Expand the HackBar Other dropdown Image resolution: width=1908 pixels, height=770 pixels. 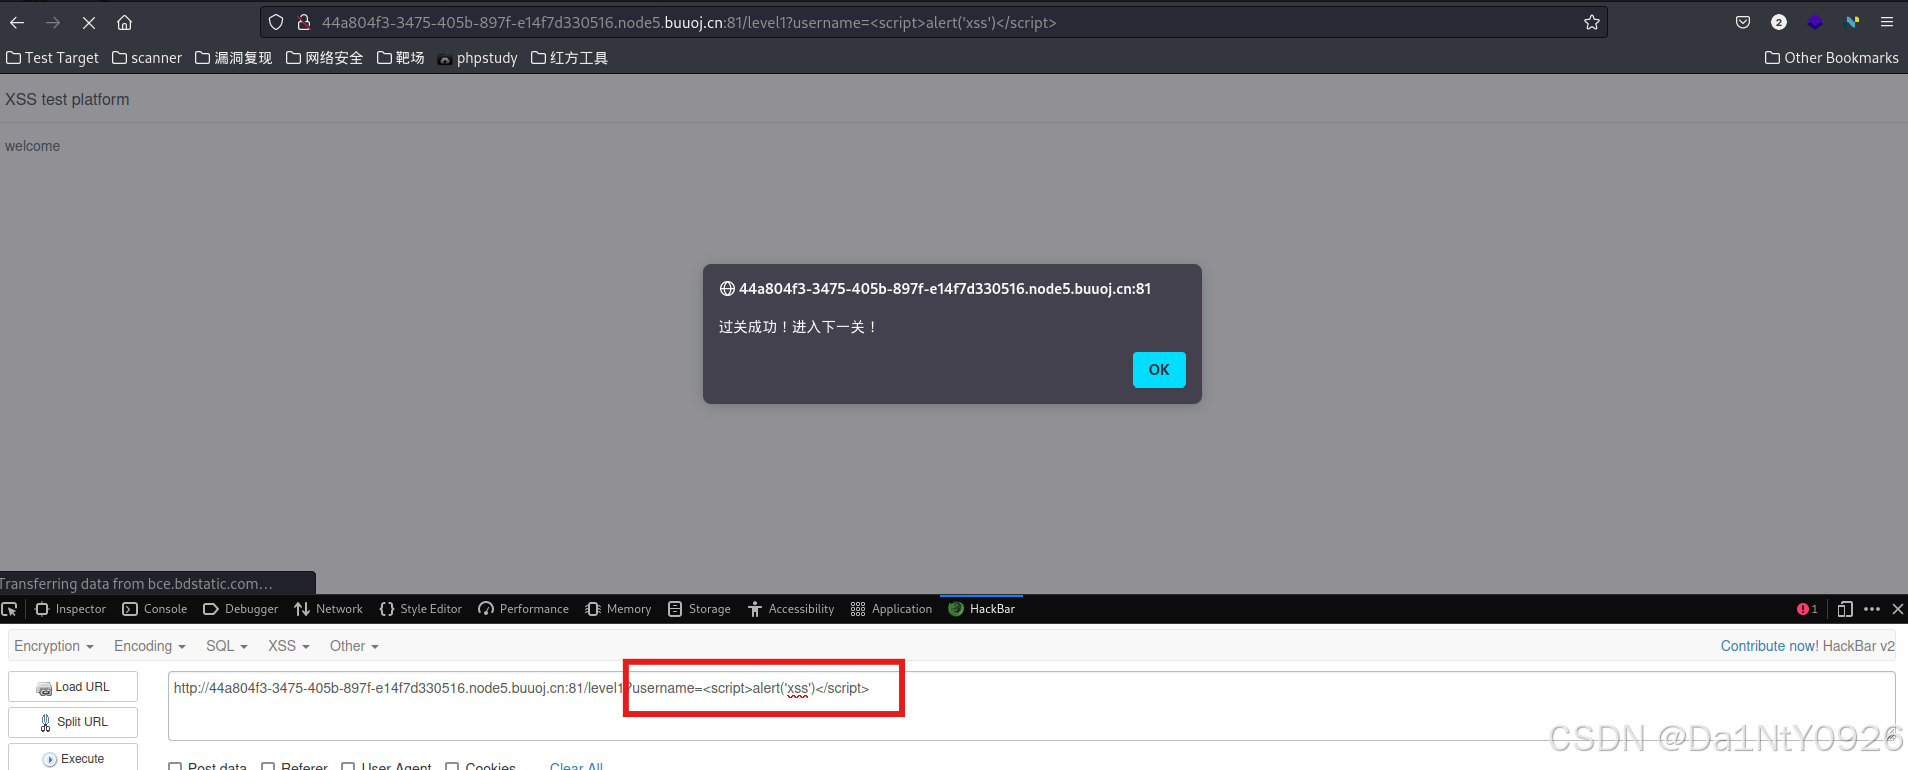[354, 646]
